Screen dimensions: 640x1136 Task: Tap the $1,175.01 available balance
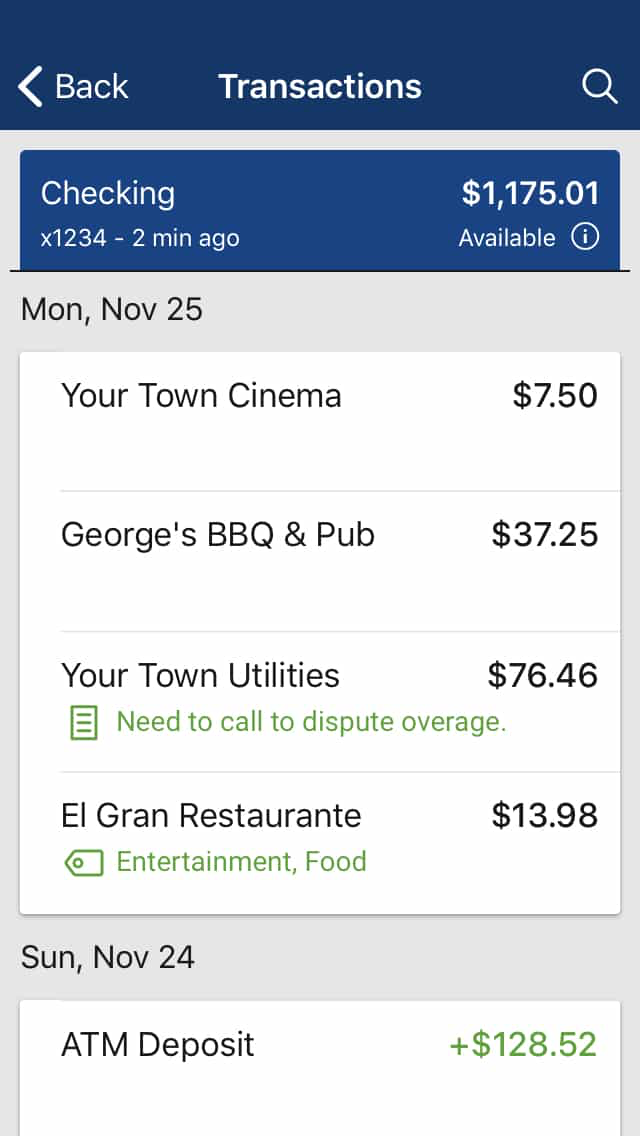530,193
